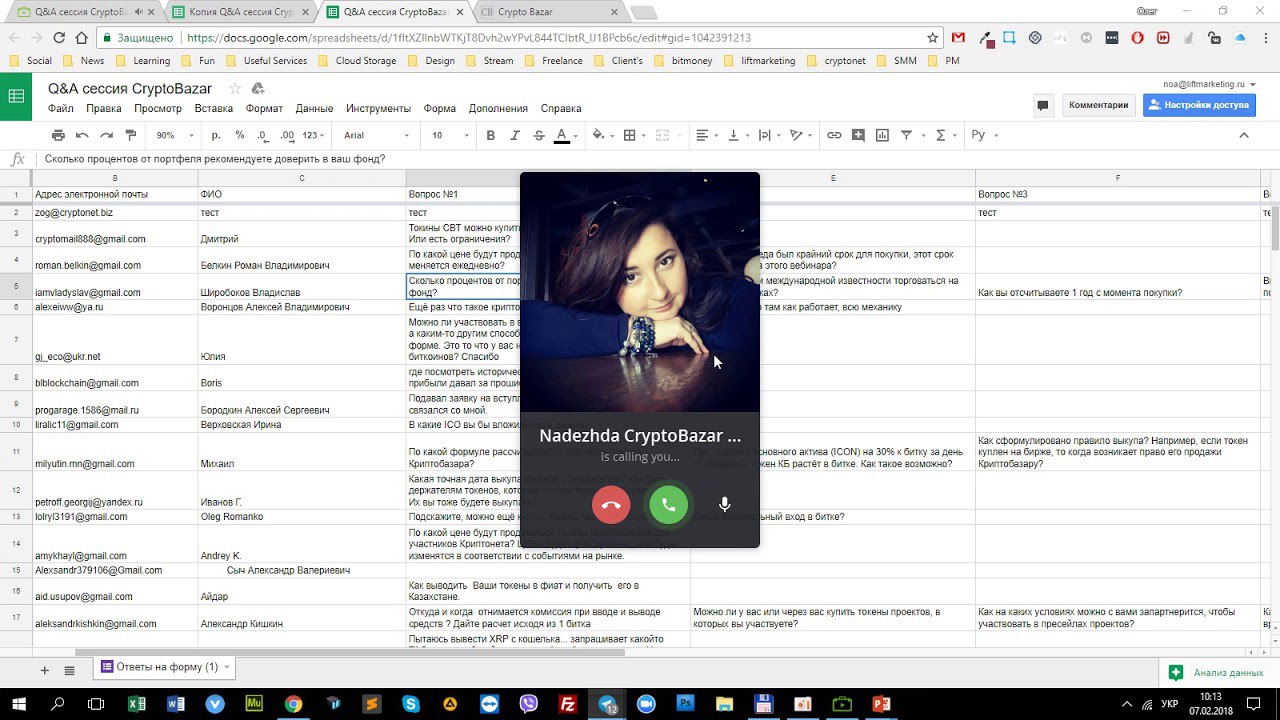Open the text color picker

pyautogui.click(x=563, y=135)
